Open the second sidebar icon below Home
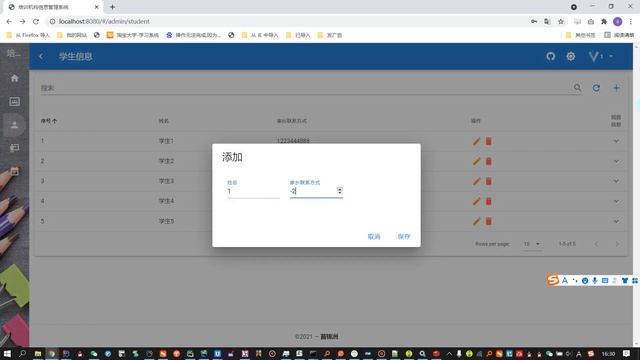This screenshot has width=640, height=360. click(x=15, y=101)
